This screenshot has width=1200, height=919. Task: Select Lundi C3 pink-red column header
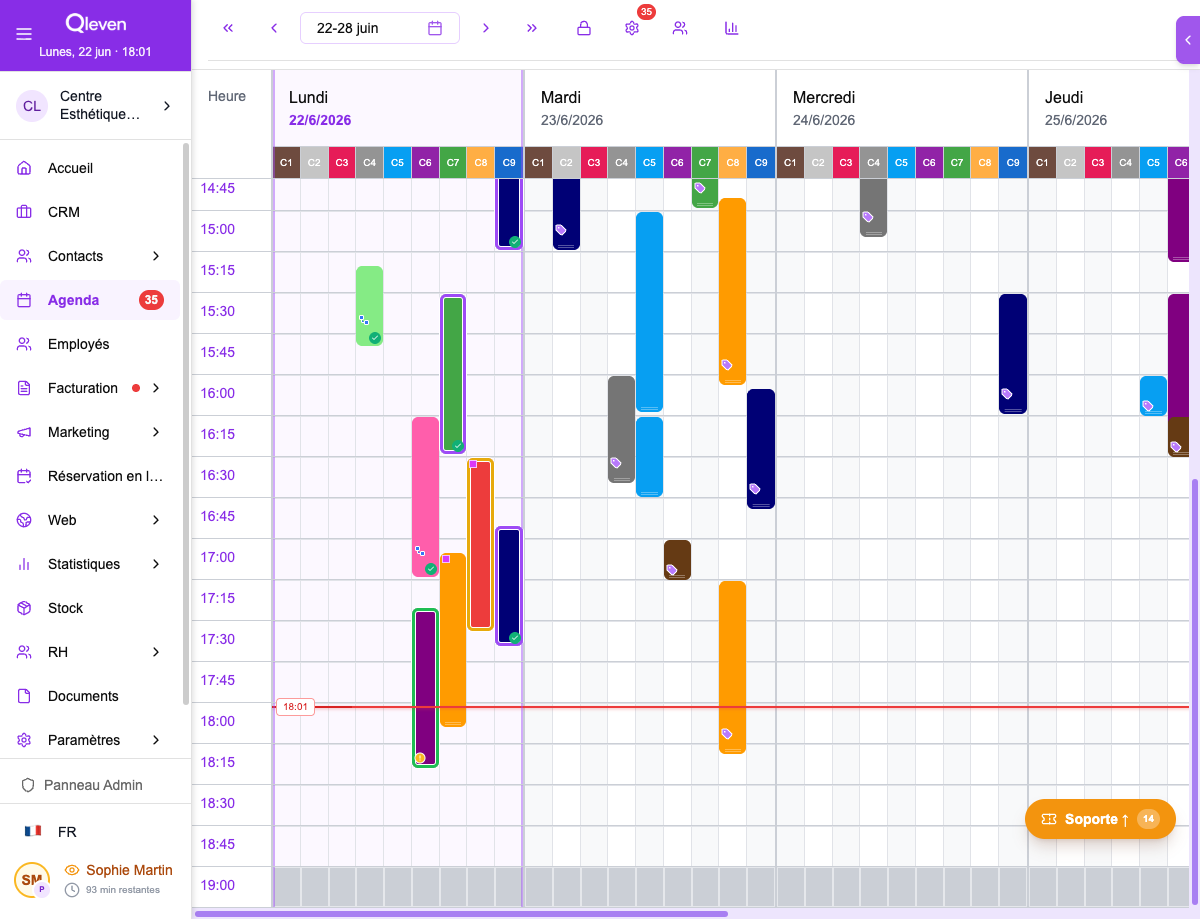point(342,162)
